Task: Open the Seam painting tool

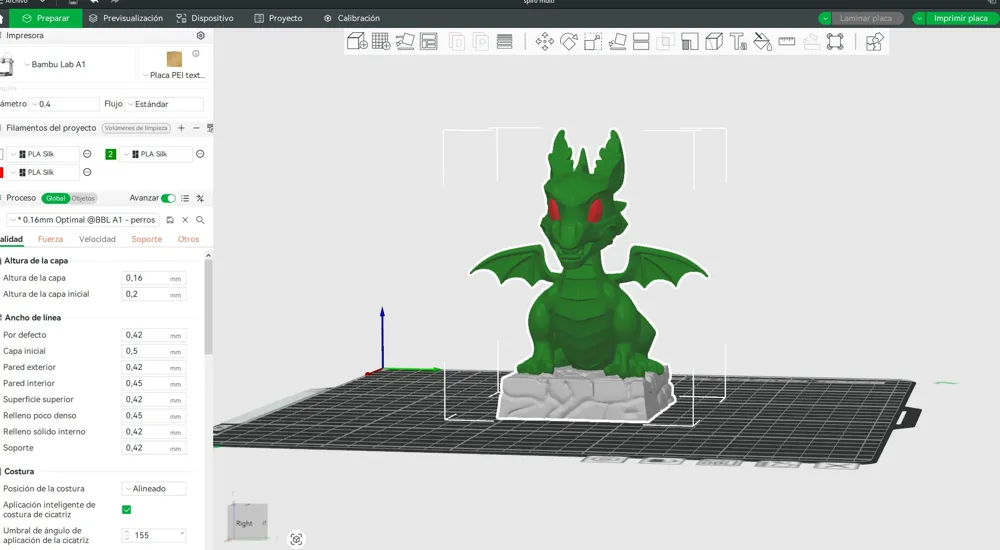Action: point(714,42)
